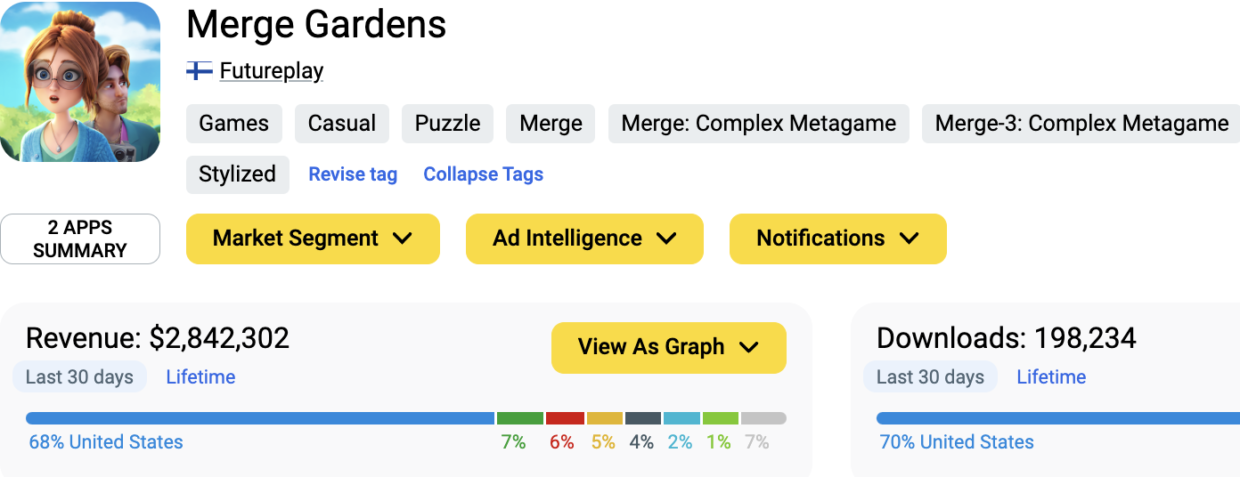This screenshot has width=1240, height=477.
Task: Select the Games tag
Action: [234, 124]
